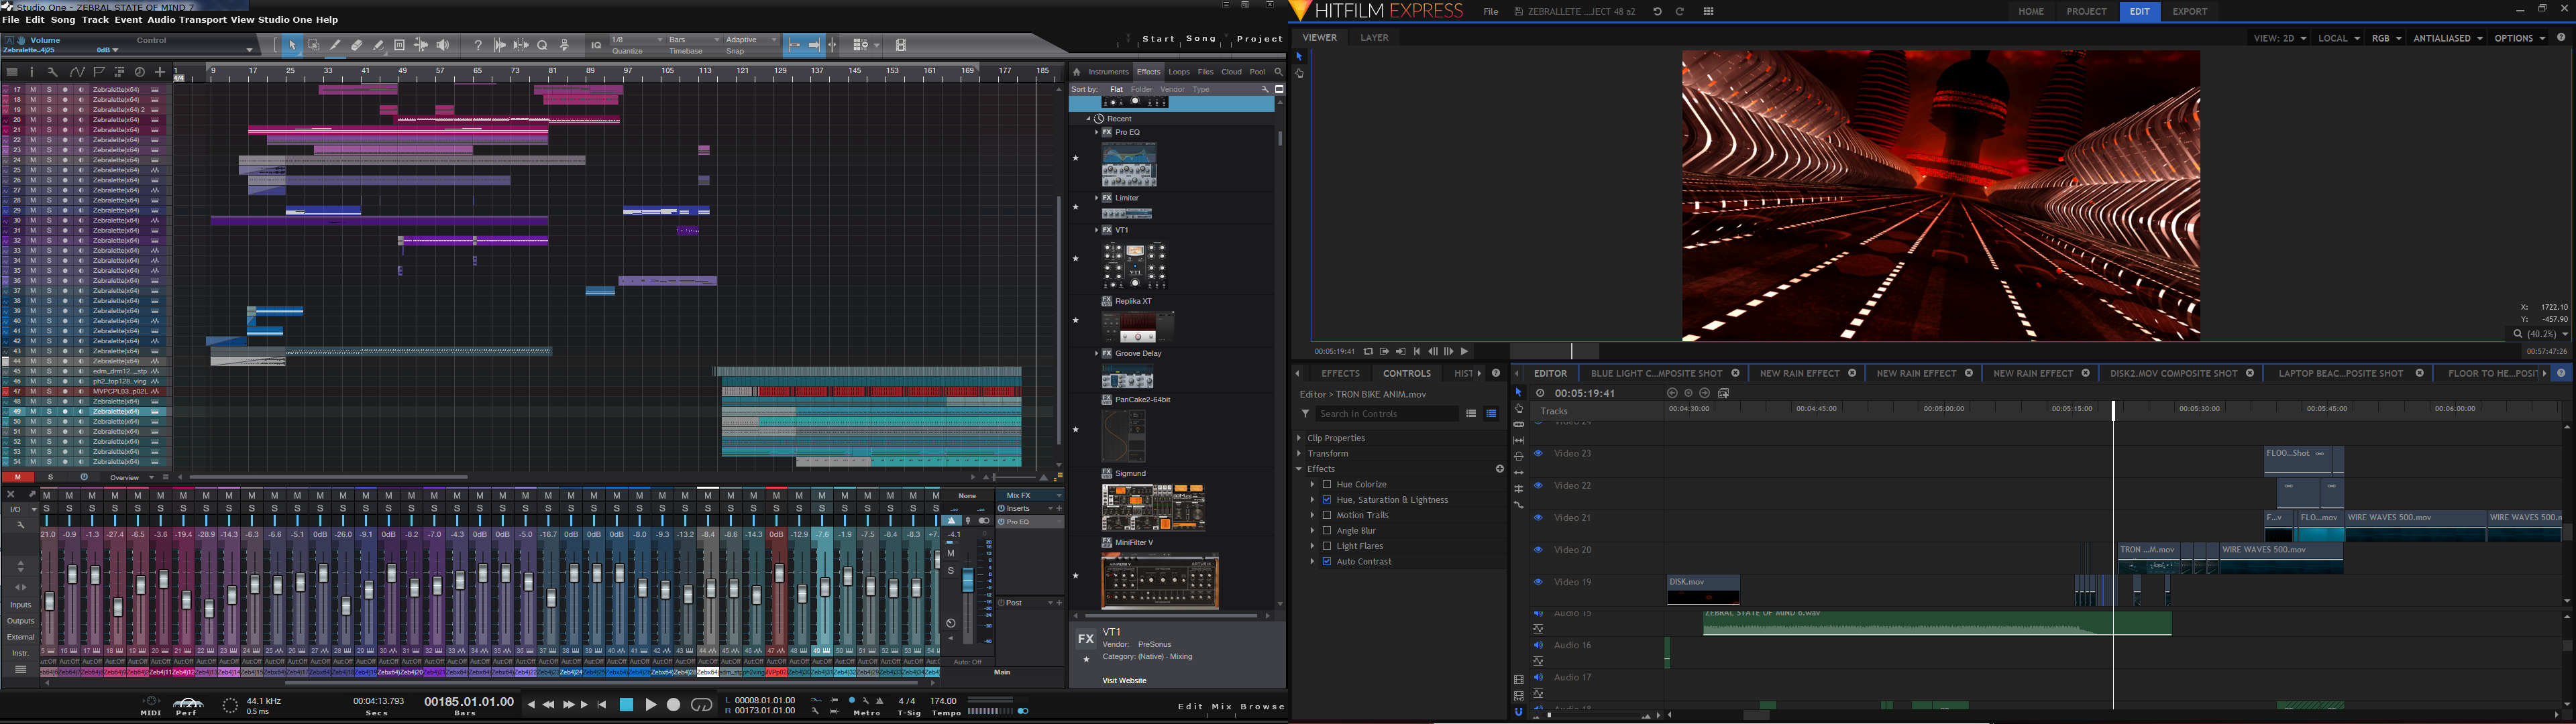Select the Range tool in Studio One
The height and width of the screenshot is (724, 2576).
[314, 45]
